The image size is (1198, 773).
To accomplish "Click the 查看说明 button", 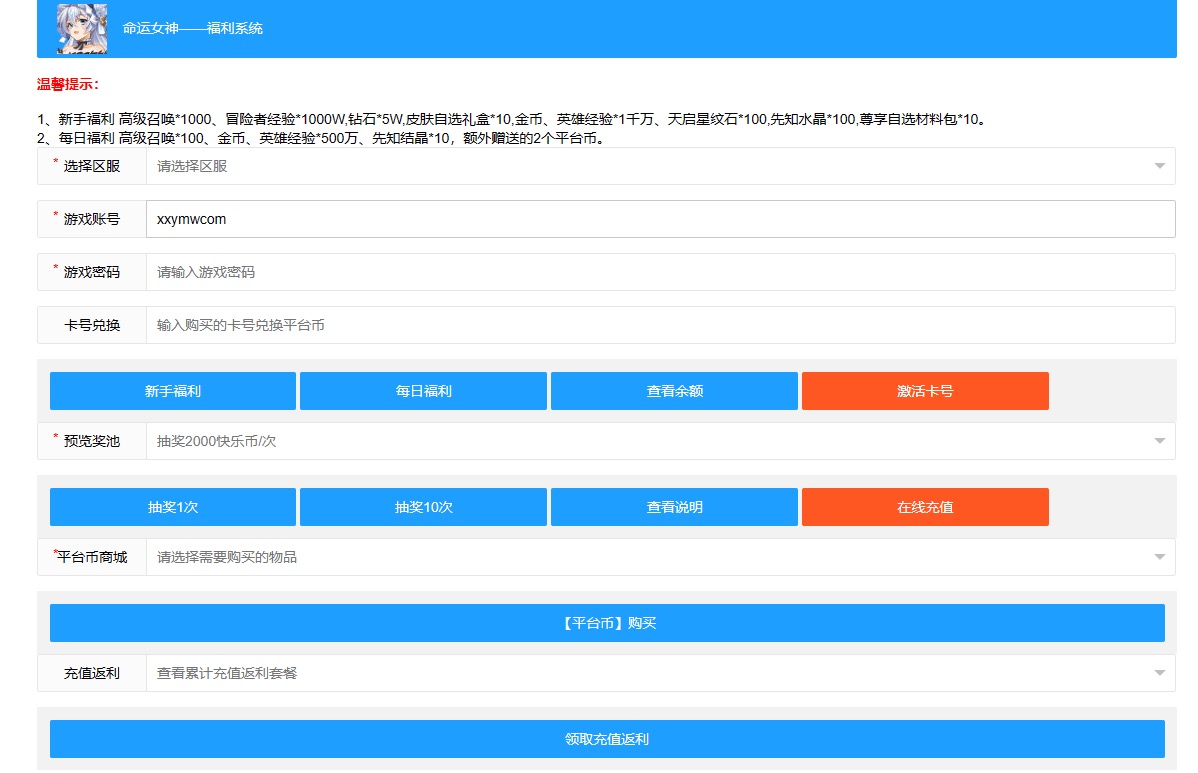I will click(674, 507).
